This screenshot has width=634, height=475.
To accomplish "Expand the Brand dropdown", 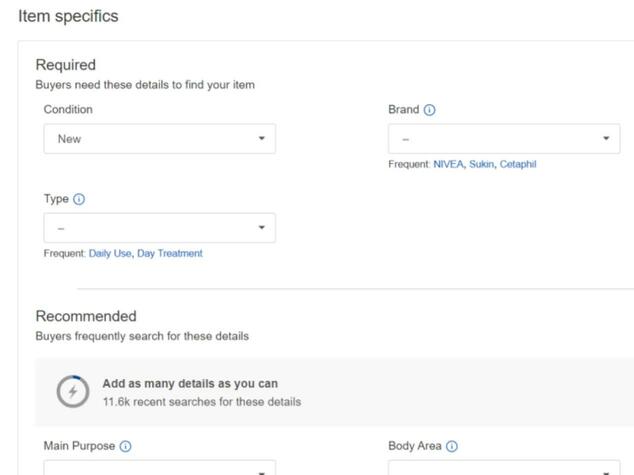I will [x=504, y=139].
